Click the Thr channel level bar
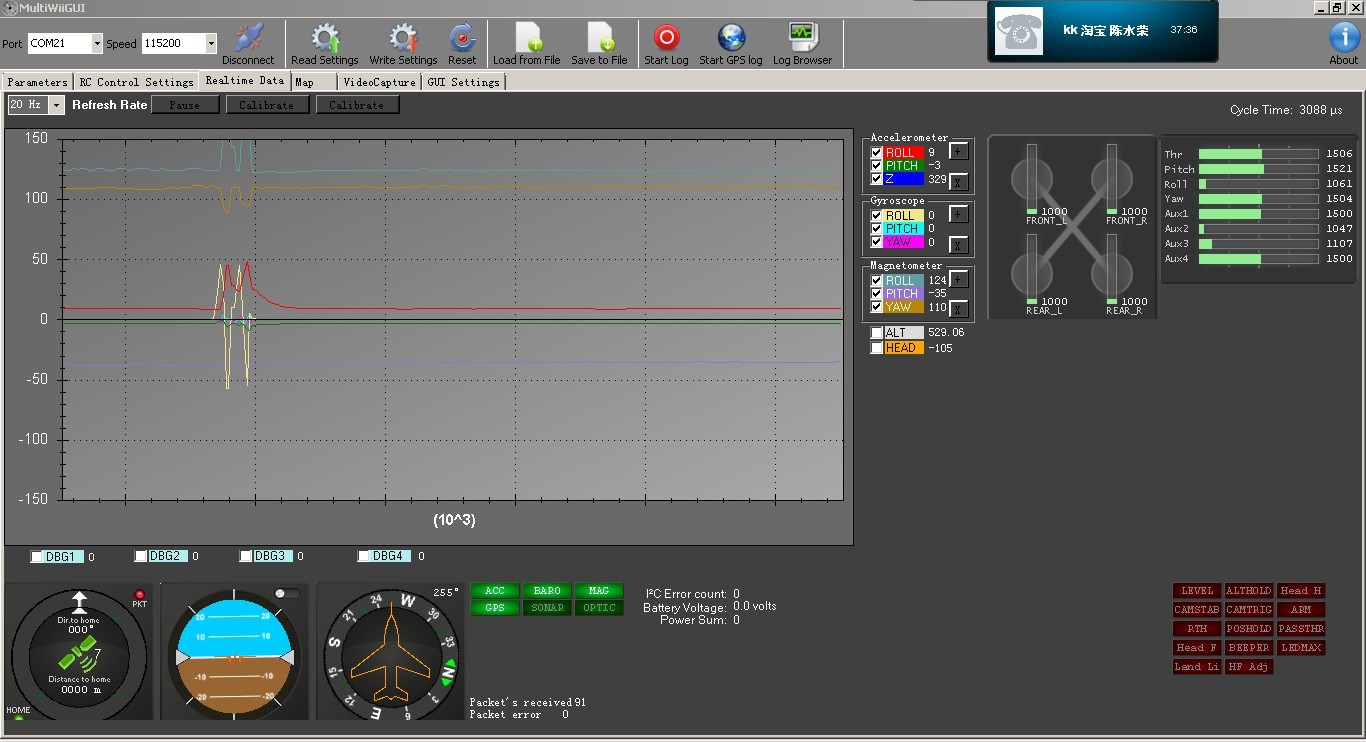 tap(1258, 154)
